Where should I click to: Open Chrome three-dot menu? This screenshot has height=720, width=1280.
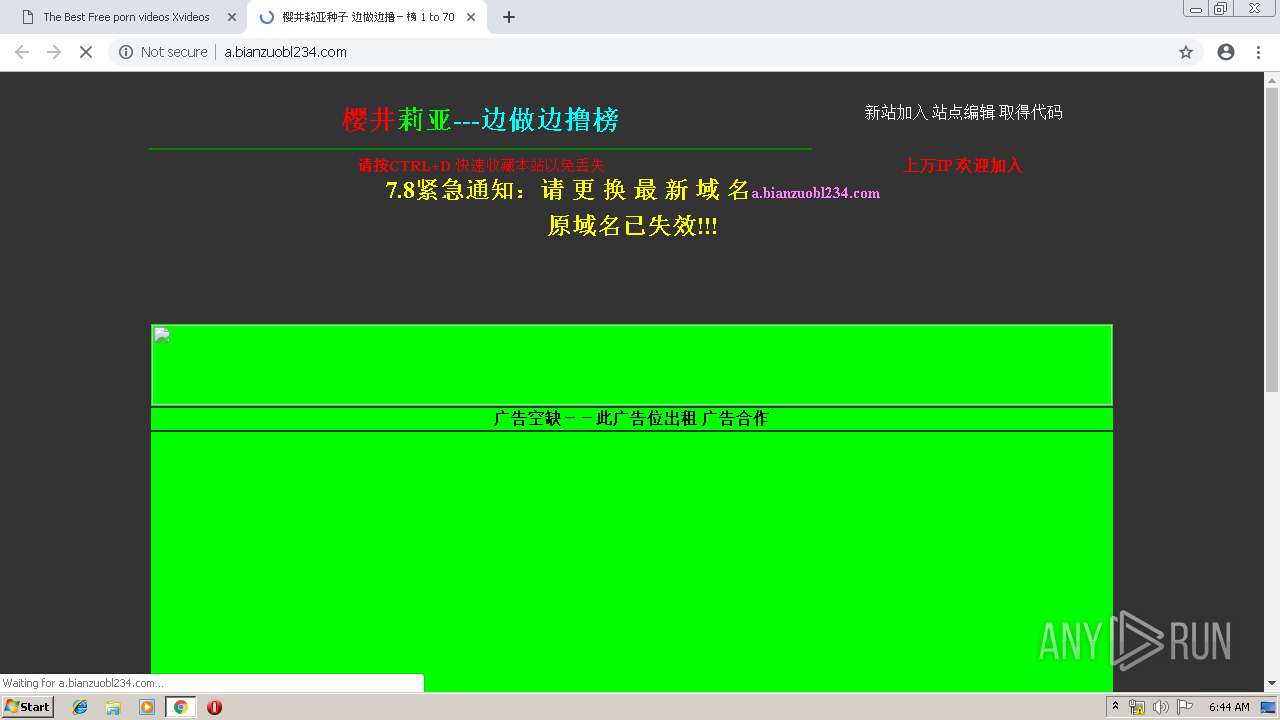click(x=1258, y=52)
